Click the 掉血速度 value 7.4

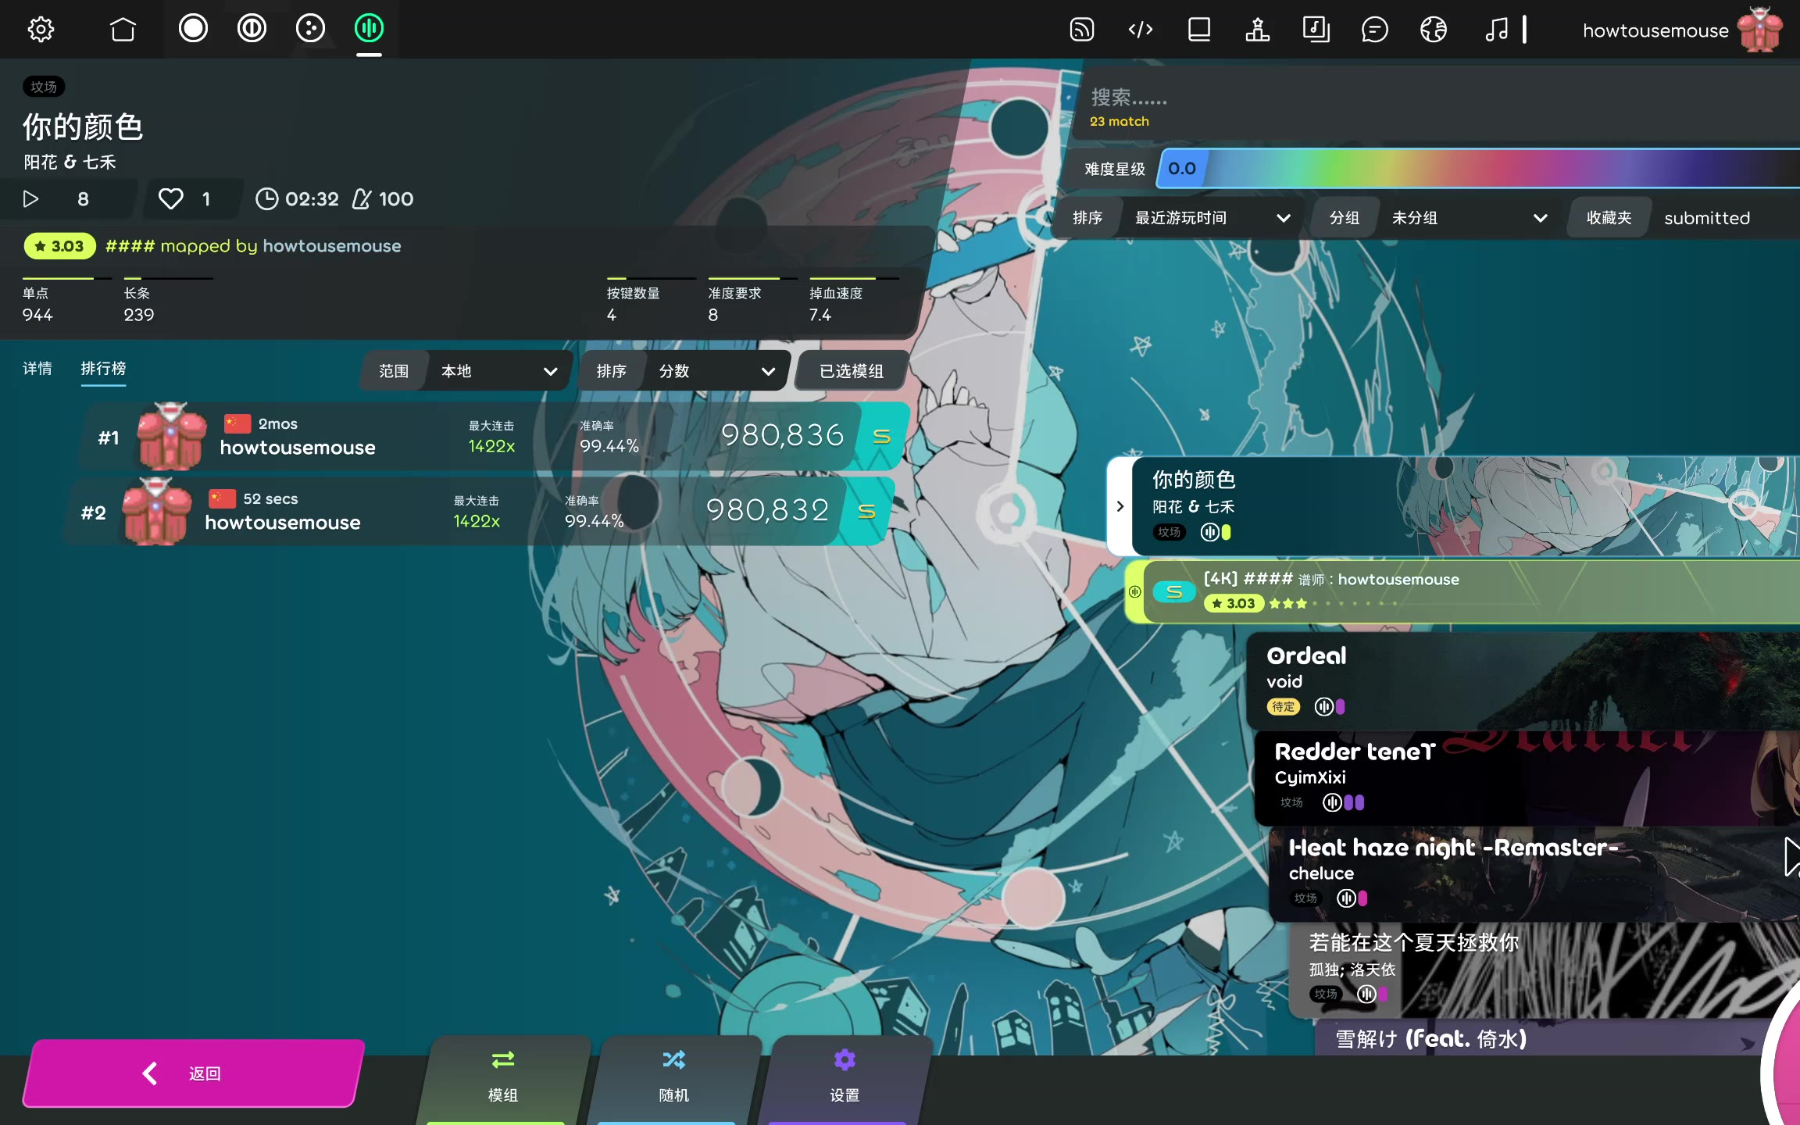(820, 315)
